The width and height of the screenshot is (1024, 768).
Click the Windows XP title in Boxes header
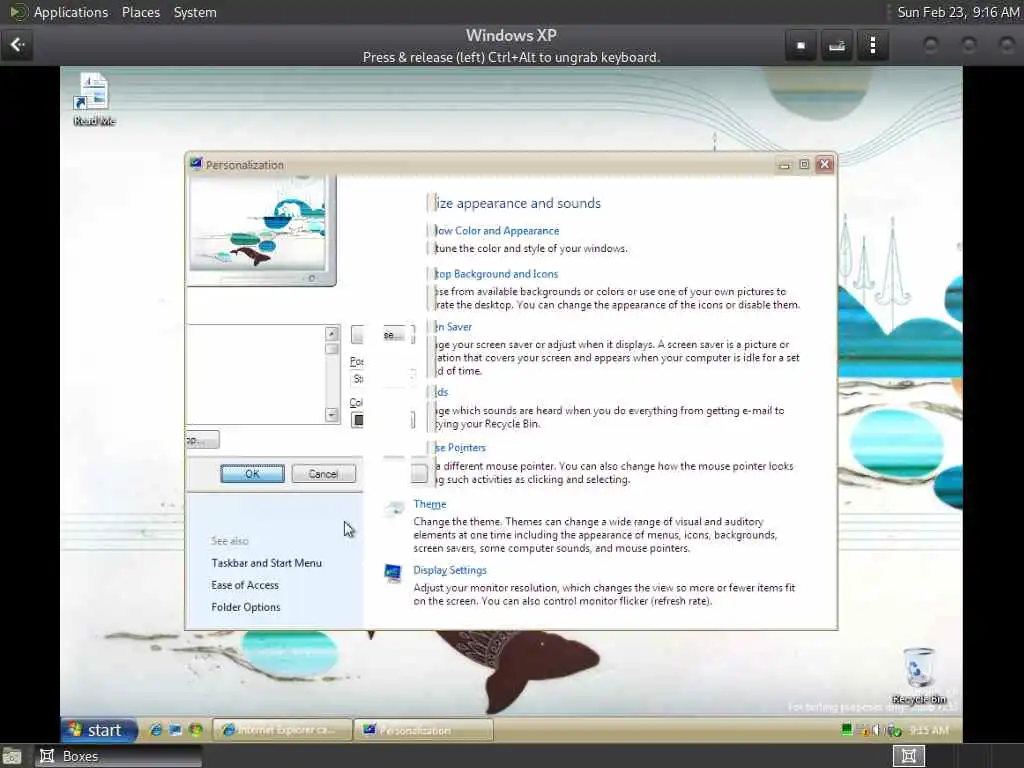tap(511, 35)
